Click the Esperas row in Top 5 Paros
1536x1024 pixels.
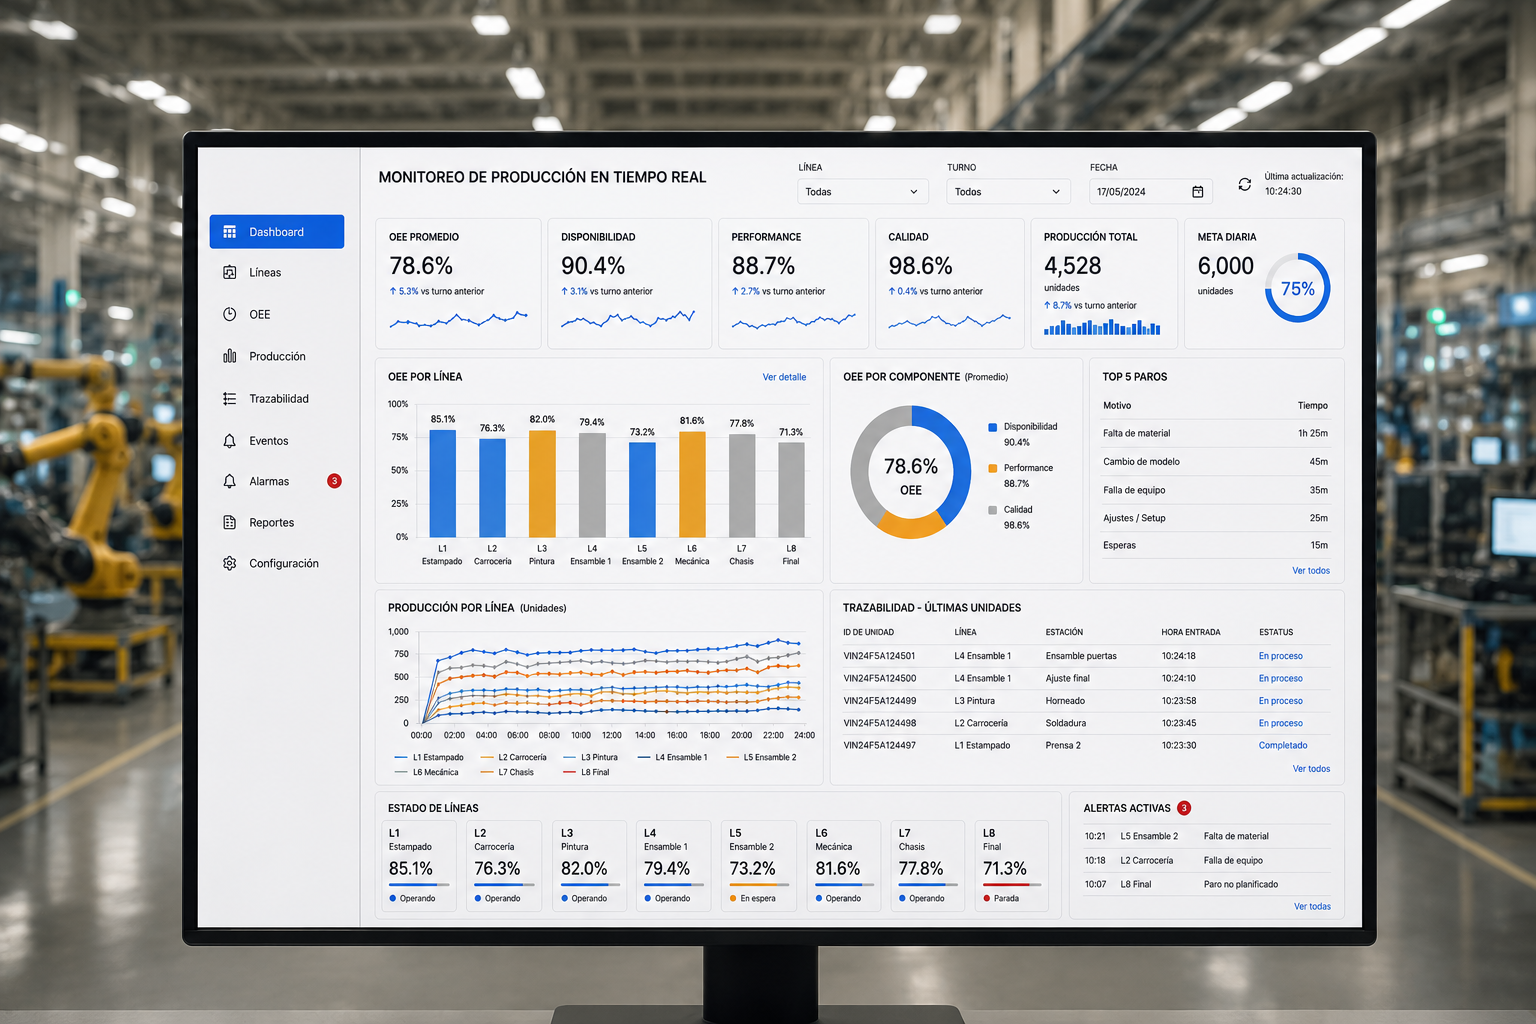[1215, 546]
